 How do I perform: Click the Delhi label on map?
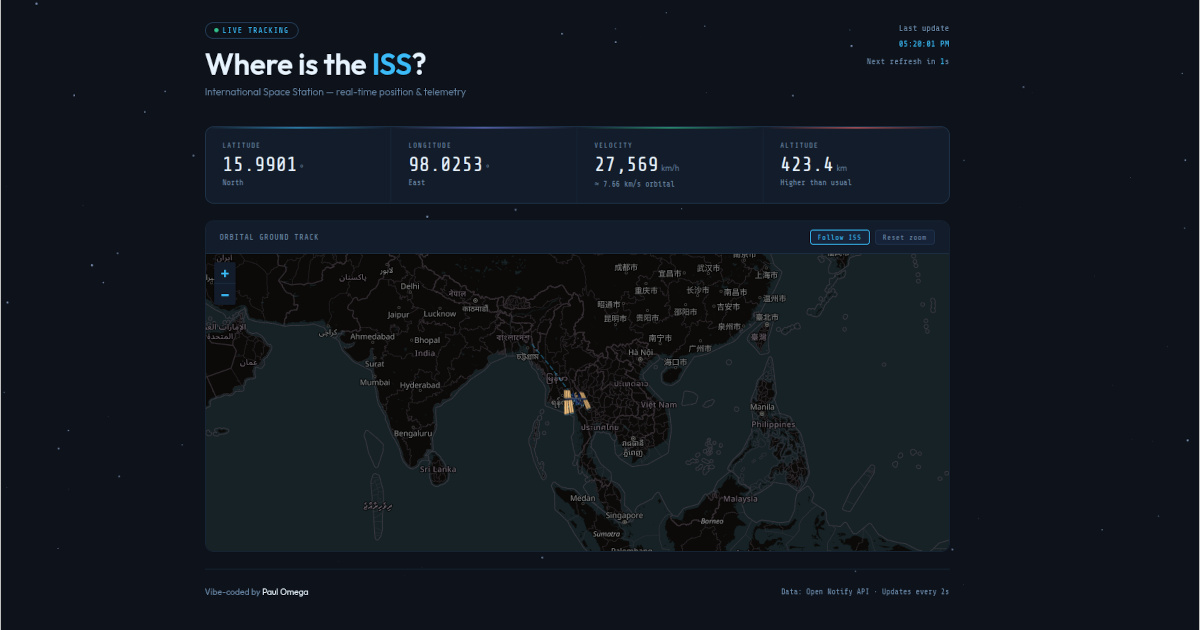410,286
